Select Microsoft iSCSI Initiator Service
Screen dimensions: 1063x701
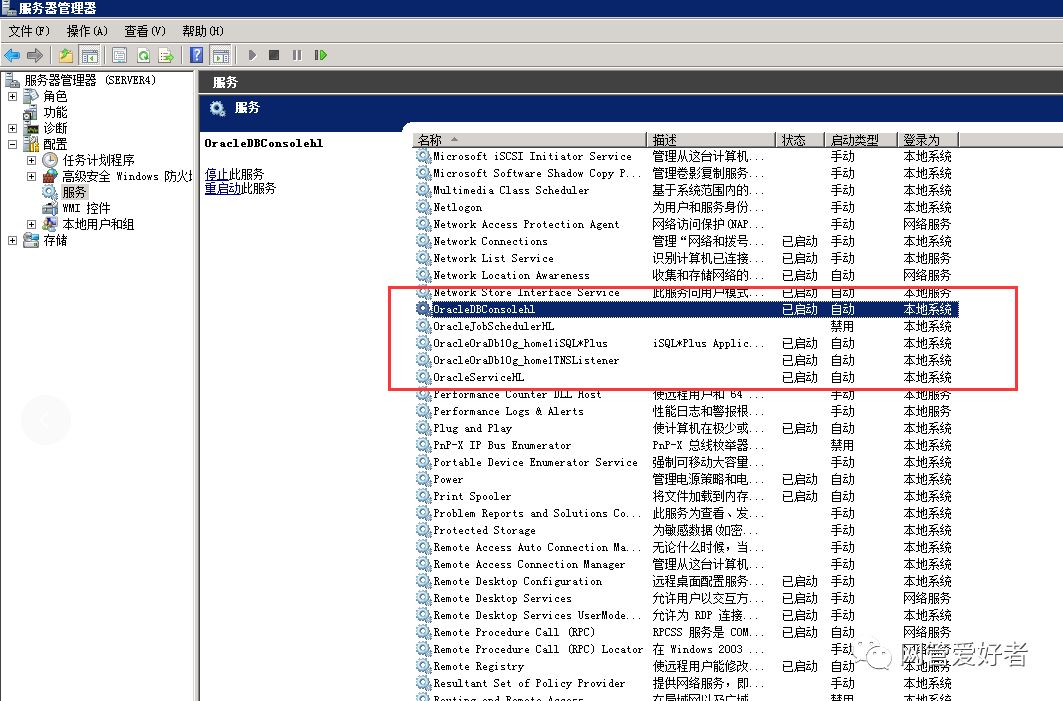pyautogui.click(x=532, y=156)
